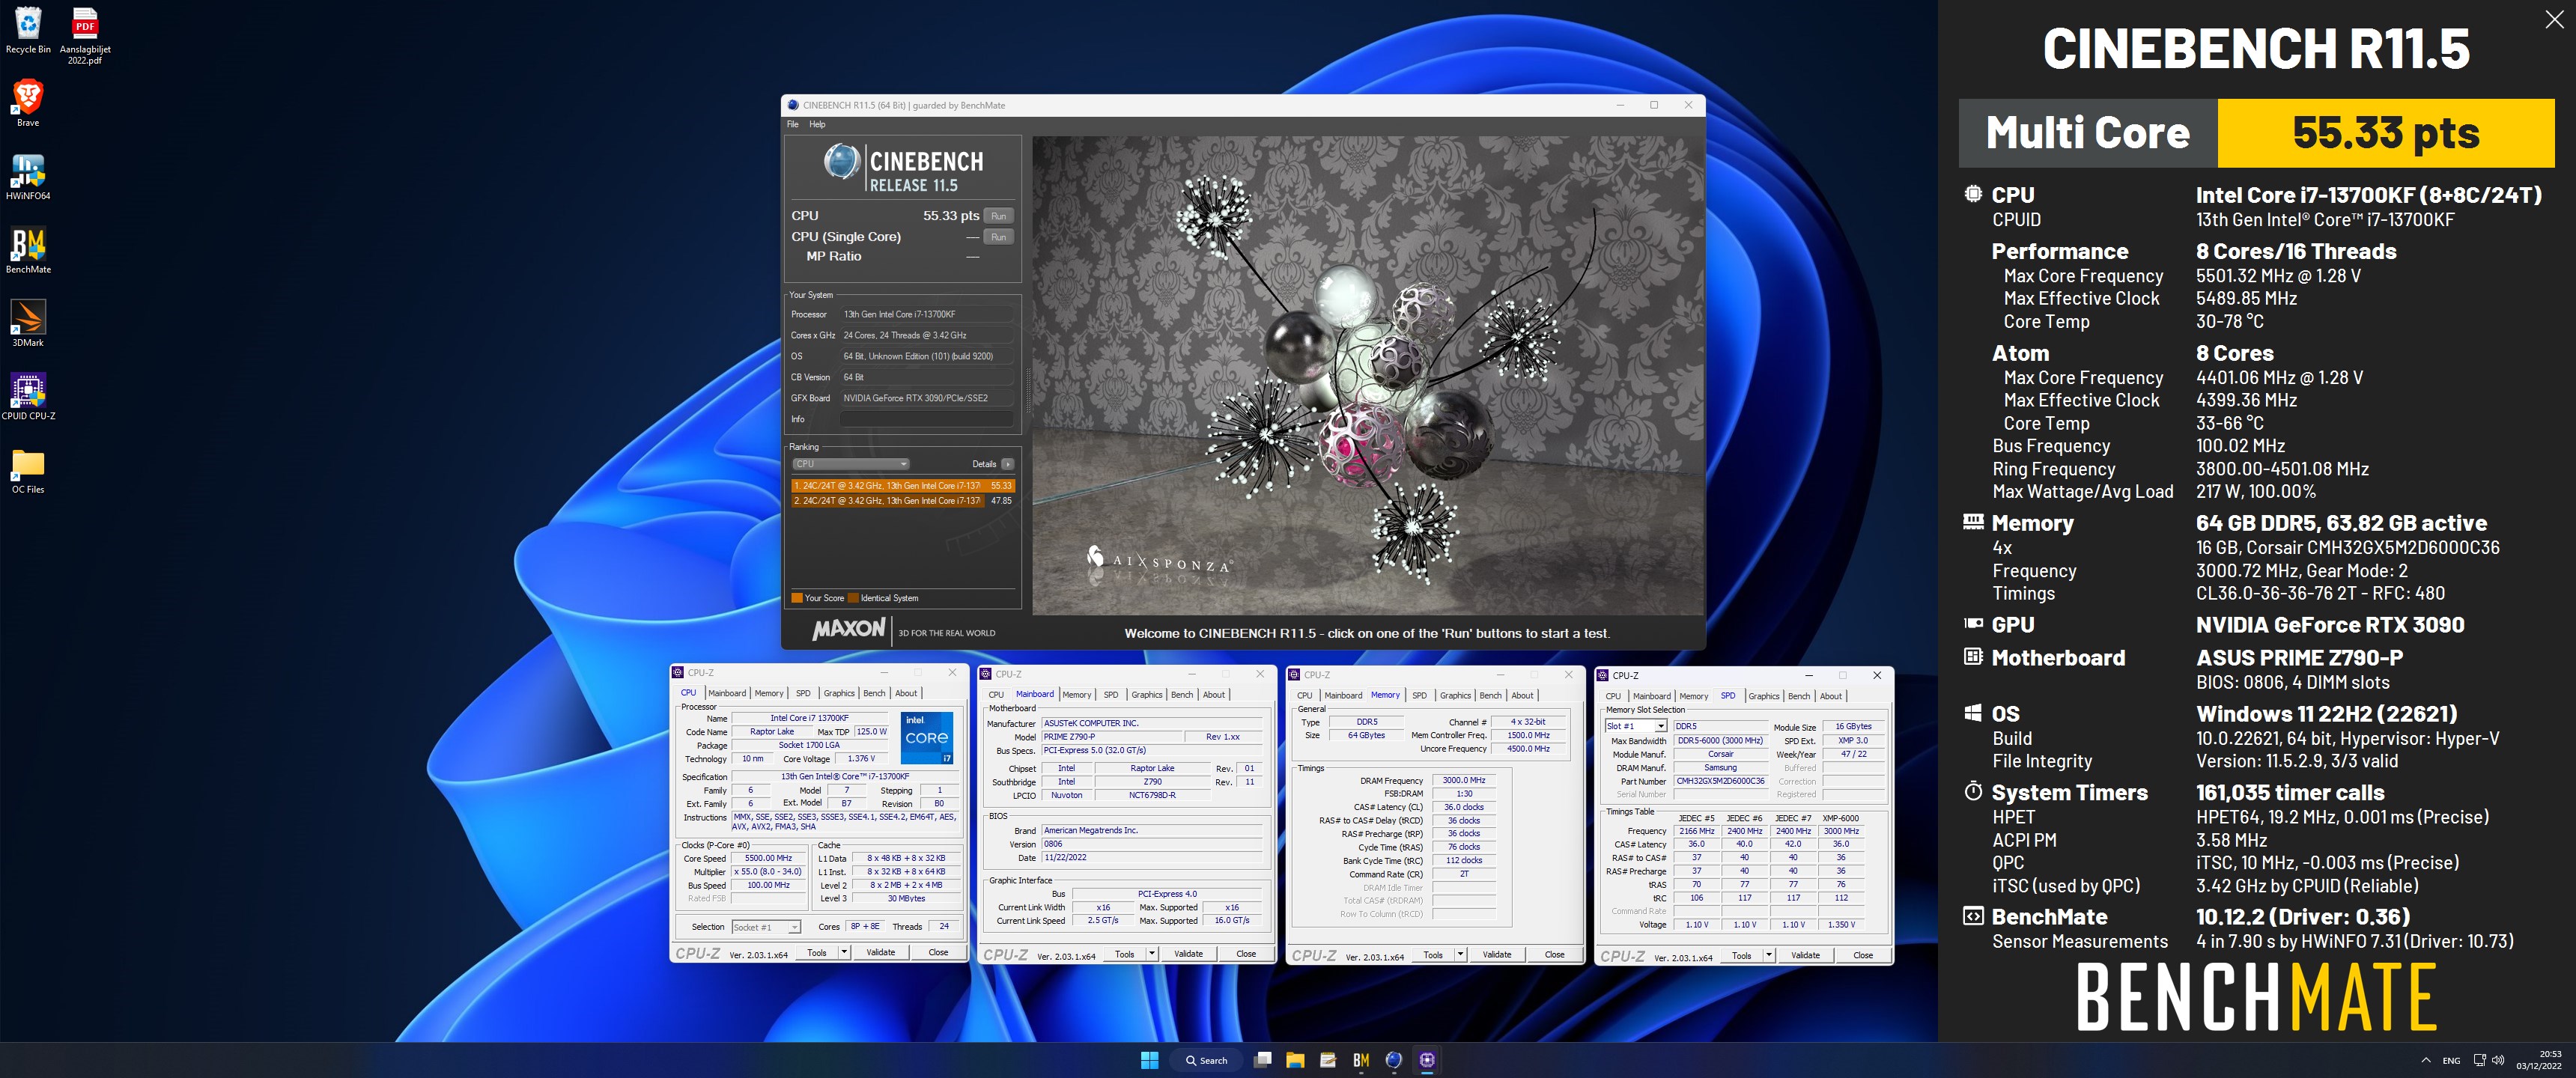Click Tools button in first CPU-Z window

click(817, 952)
